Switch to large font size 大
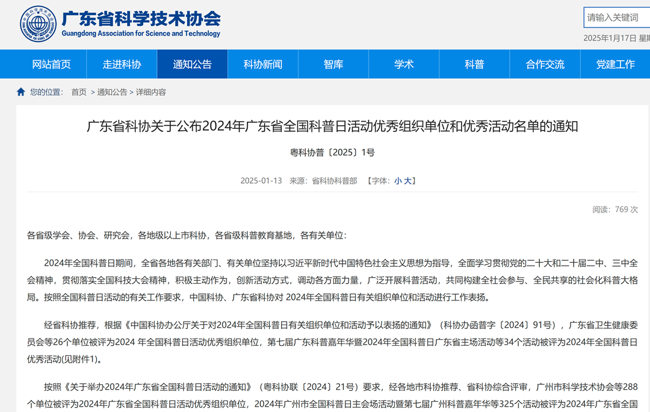The width and height of the screenshot is (650, 412). (407, 181)
